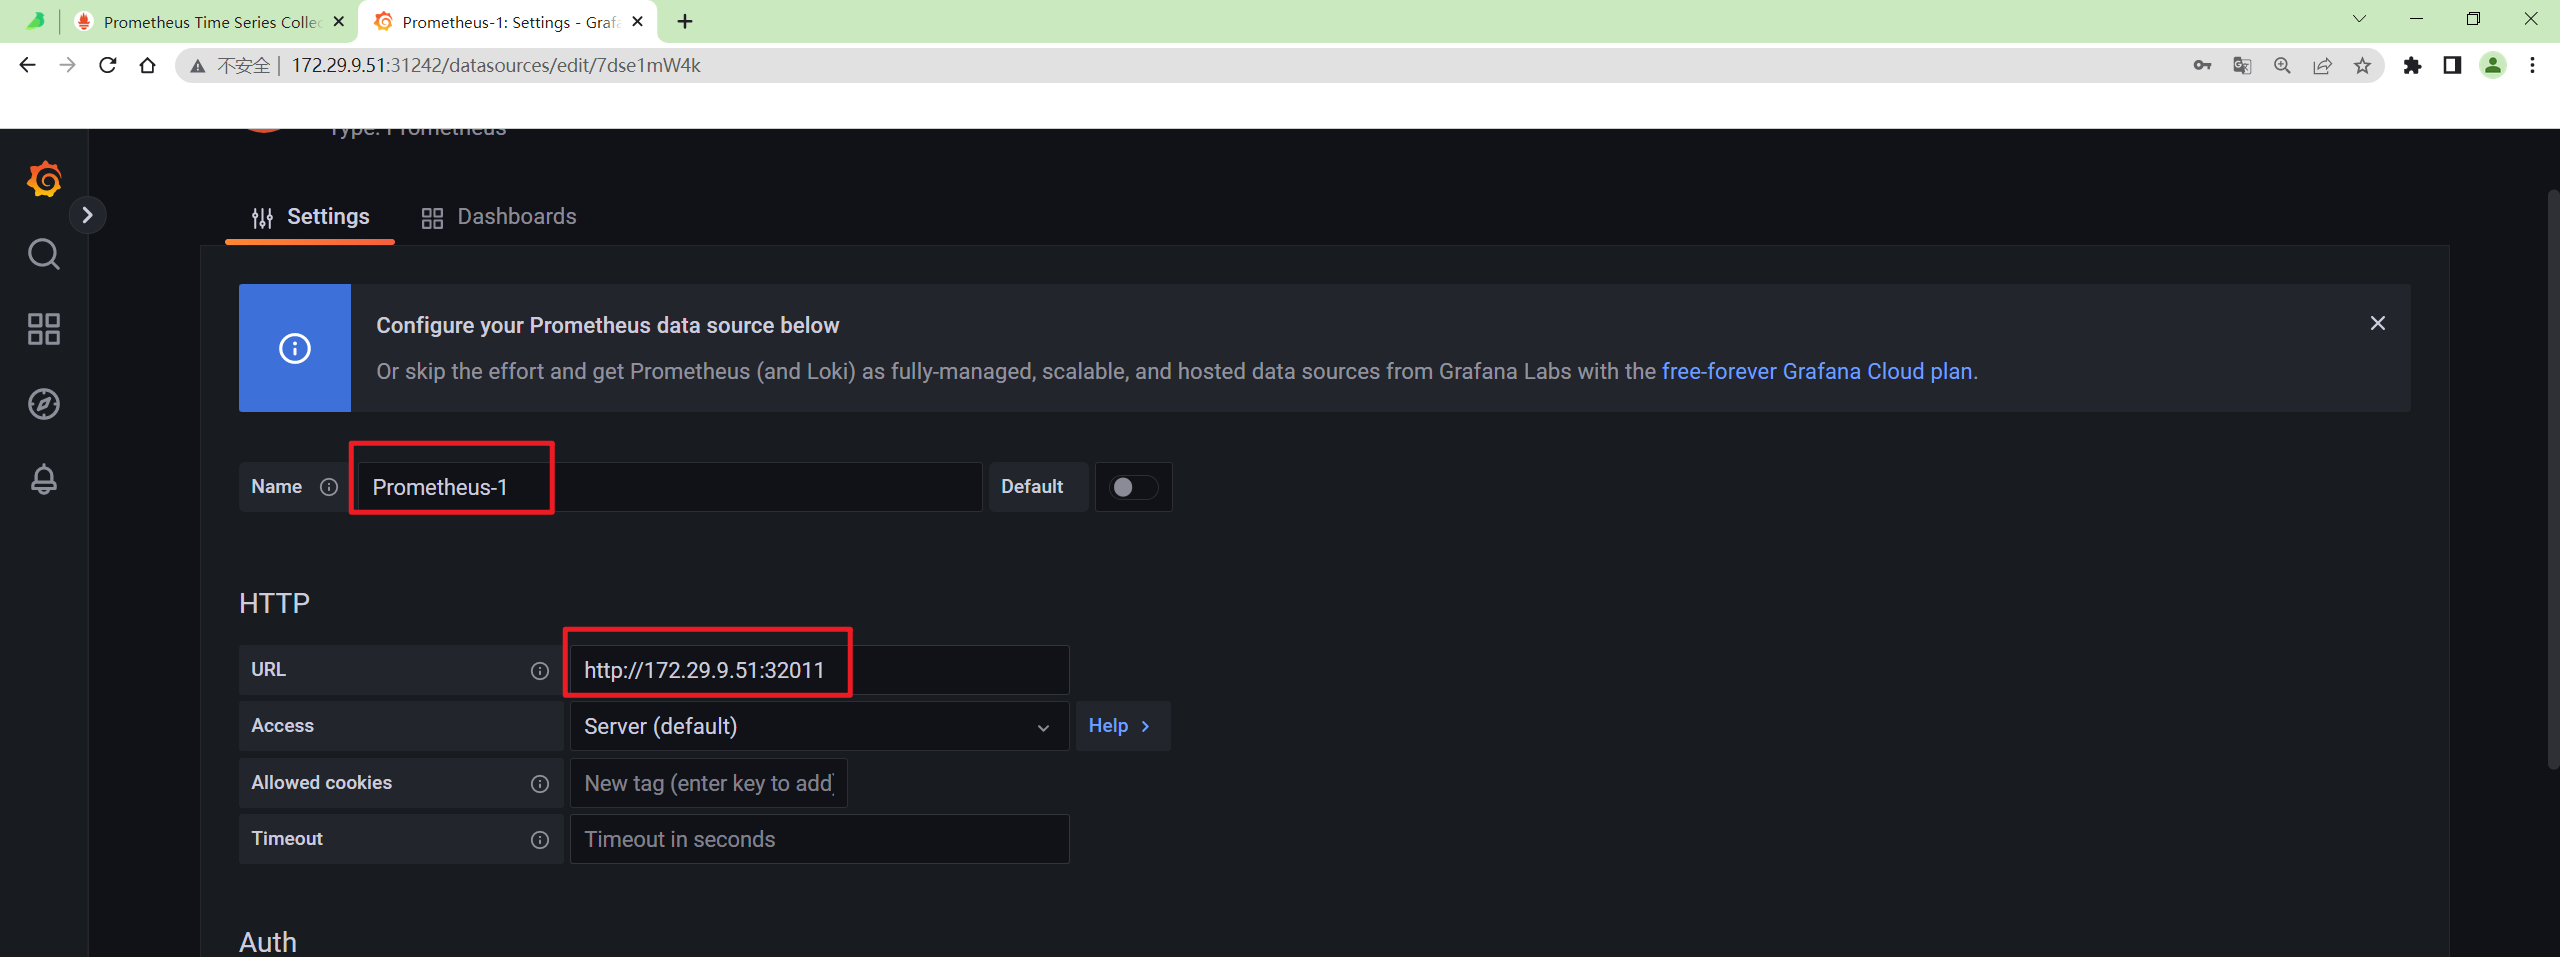Switch to the Dashboards tab

(499, 217)
